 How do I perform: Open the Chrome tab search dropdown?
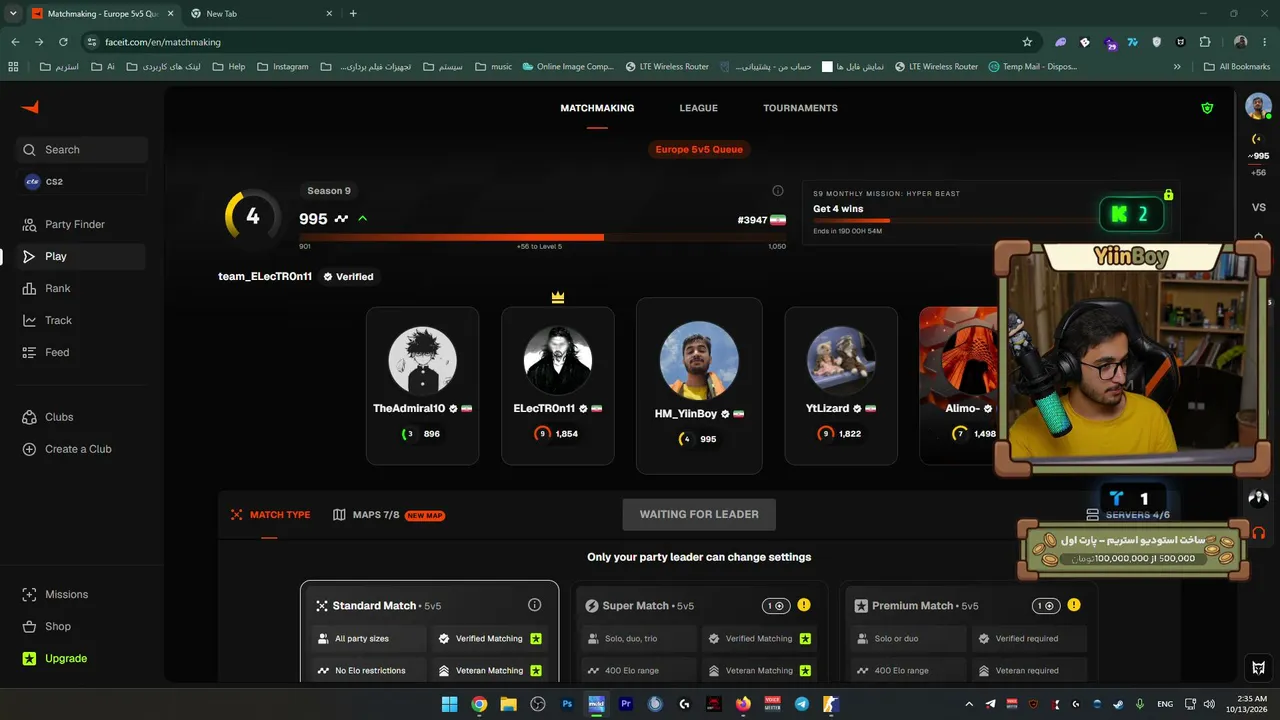[x=13, y=14]
